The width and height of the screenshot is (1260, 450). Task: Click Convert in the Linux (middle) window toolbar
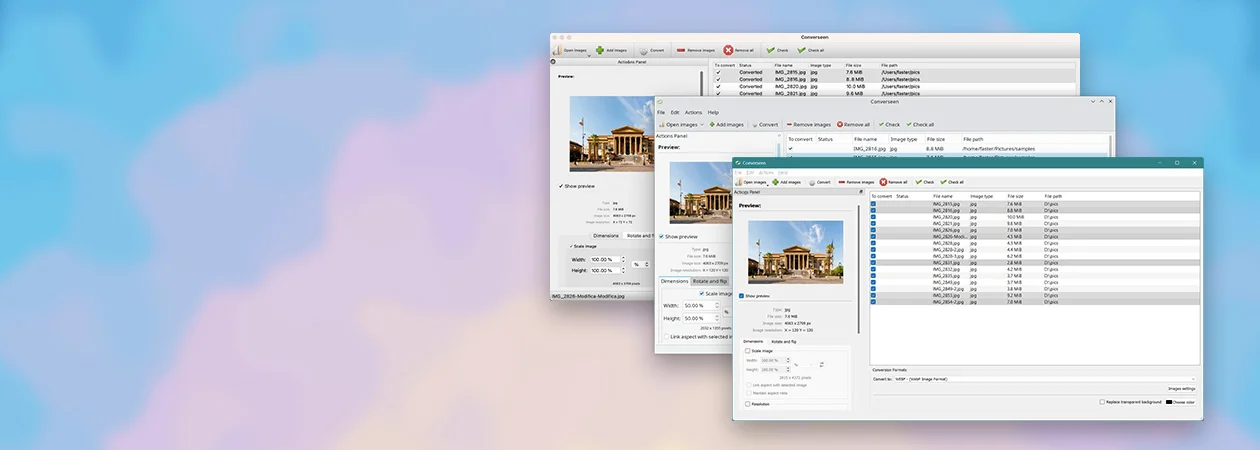pyautogui.click(x=765, y=124)
